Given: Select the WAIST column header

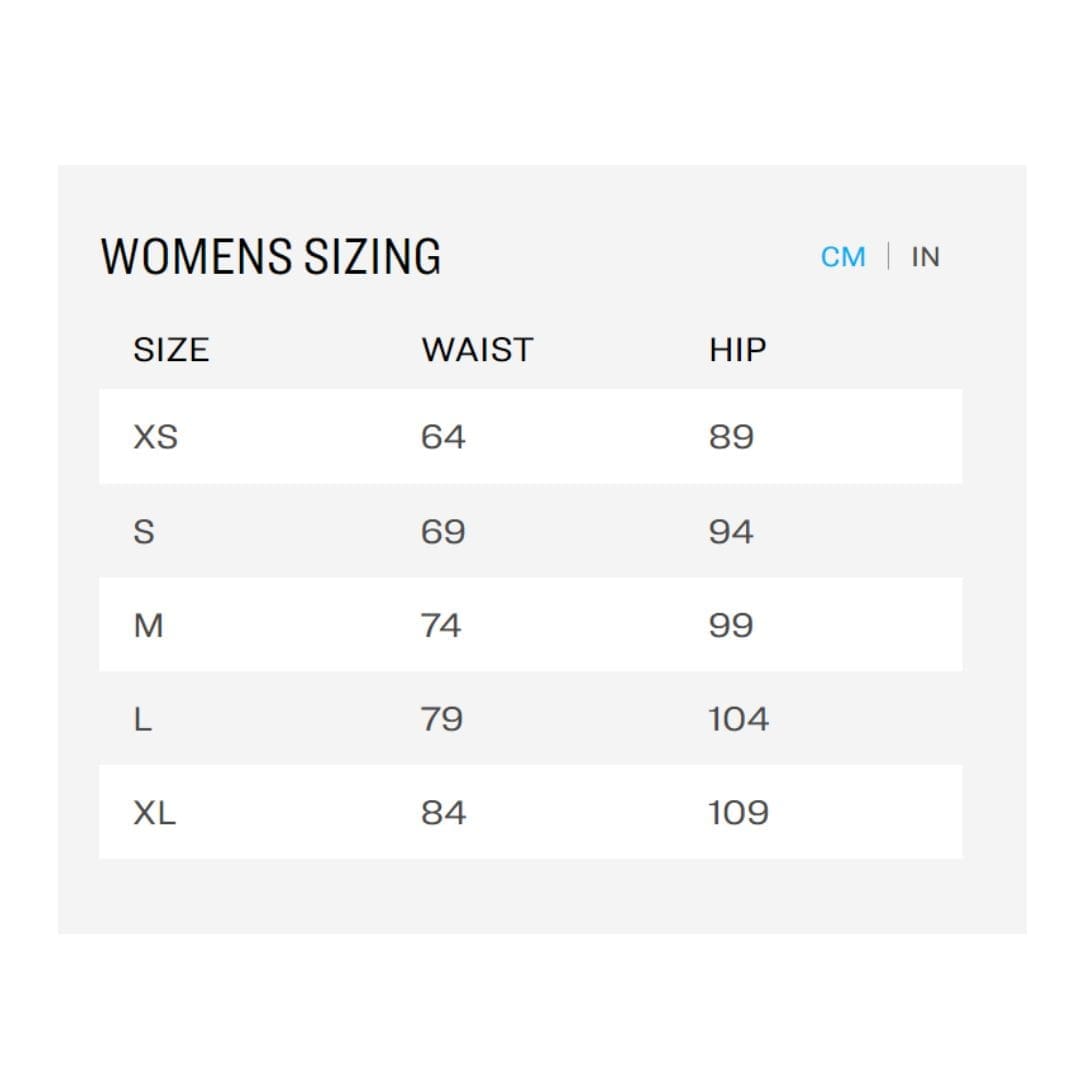Looking at the screenshot, I should click(477, 350).
